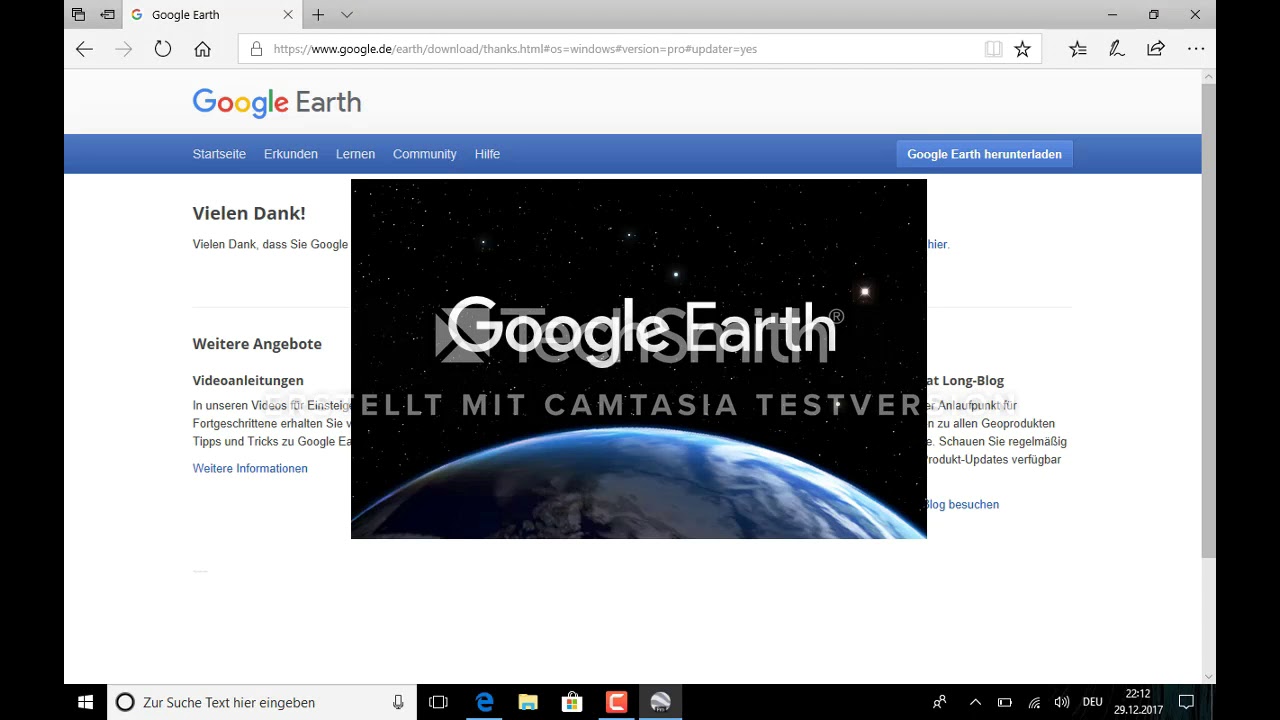This screenshot has height=720, width=1280.
Task: Reload the page with refresh icon
Action: click(x=163, y=49)
